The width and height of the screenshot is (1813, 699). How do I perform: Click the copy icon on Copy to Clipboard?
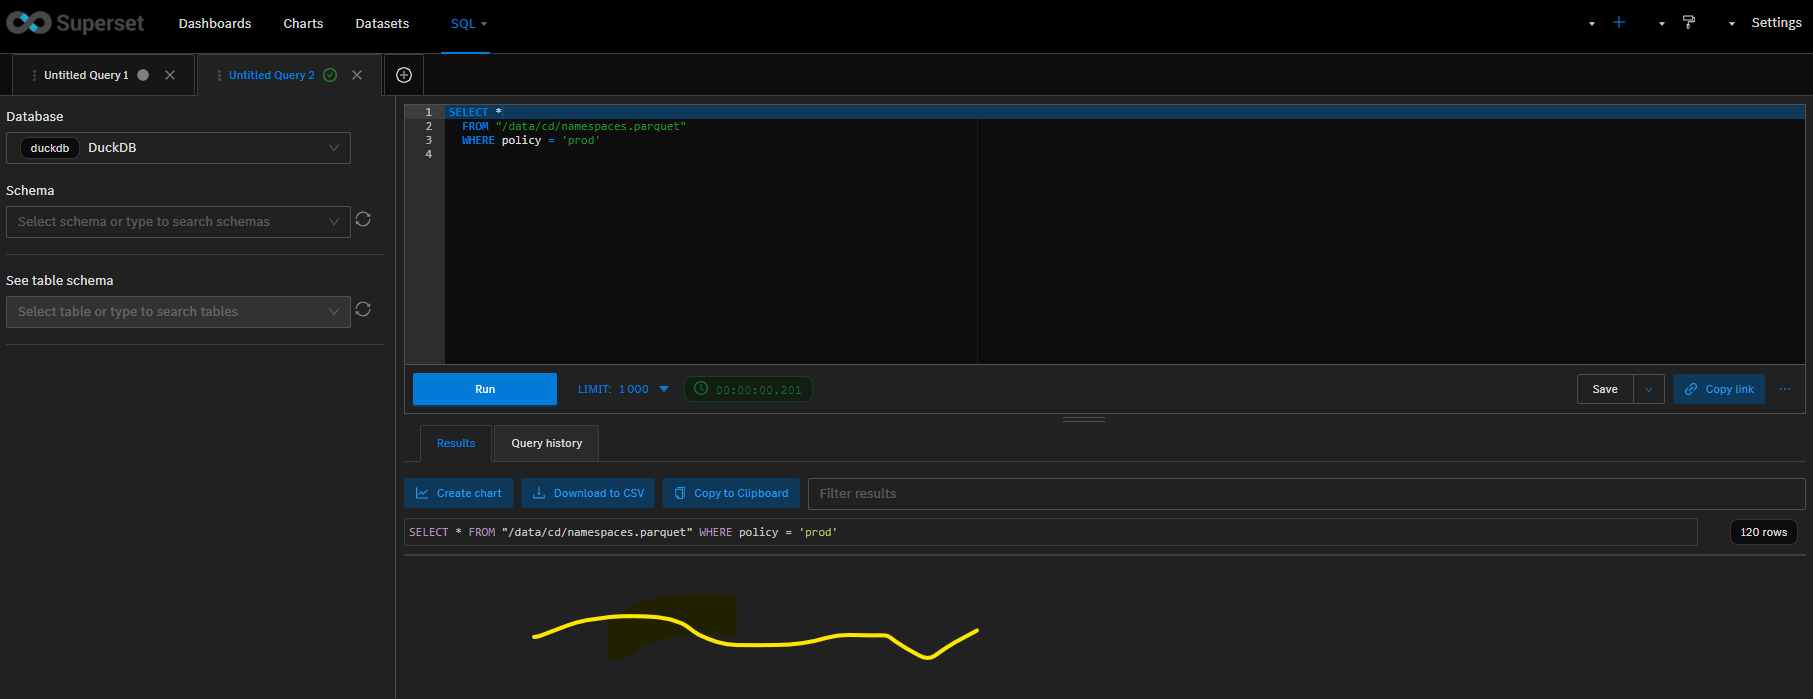point(680,493)
